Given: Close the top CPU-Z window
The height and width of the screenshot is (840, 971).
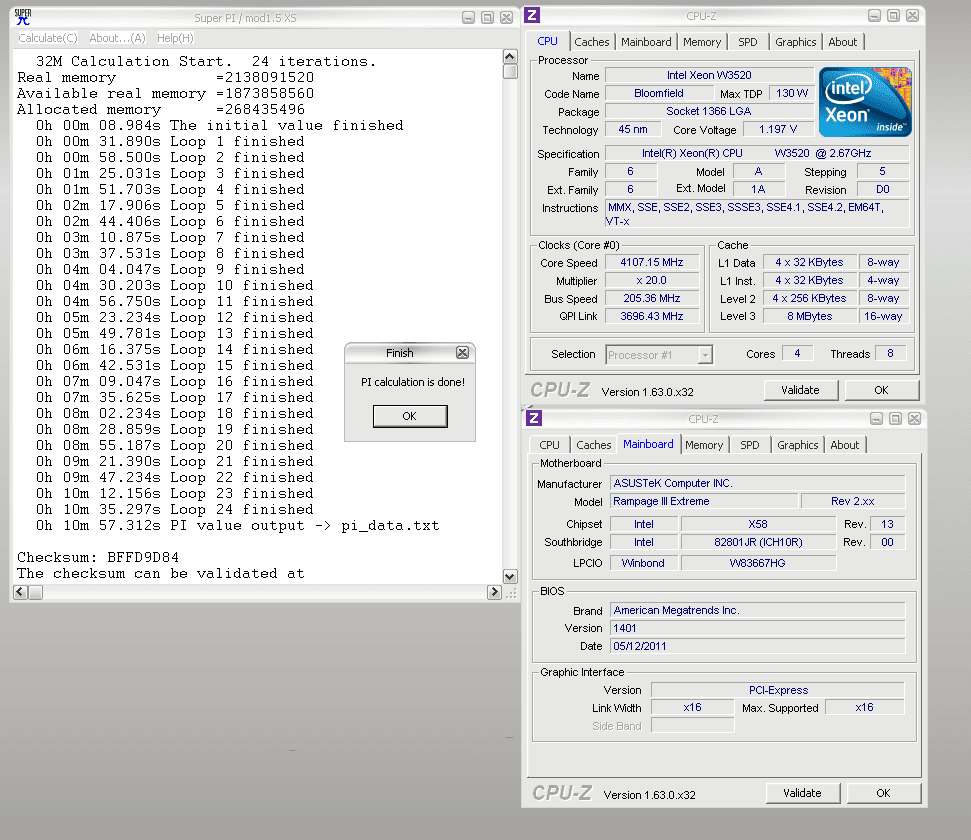Looking at the screenshot, I should point(912,15).
